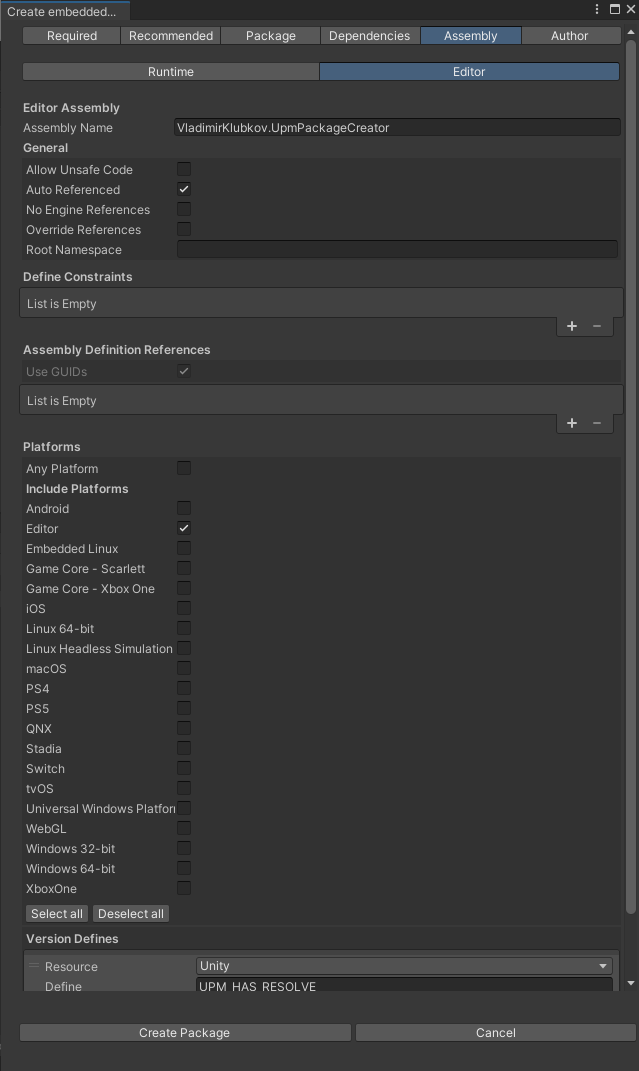Disable the Auto Referenced option
The width and height of the screenshot is (639, 1071).
183,189
